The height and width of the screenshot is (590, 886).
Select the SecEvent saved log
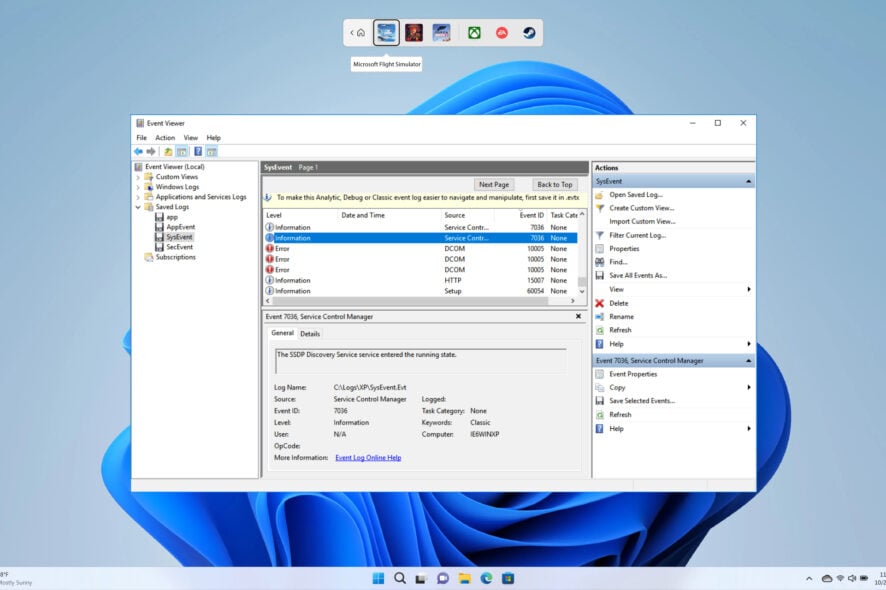pos(180,248)
